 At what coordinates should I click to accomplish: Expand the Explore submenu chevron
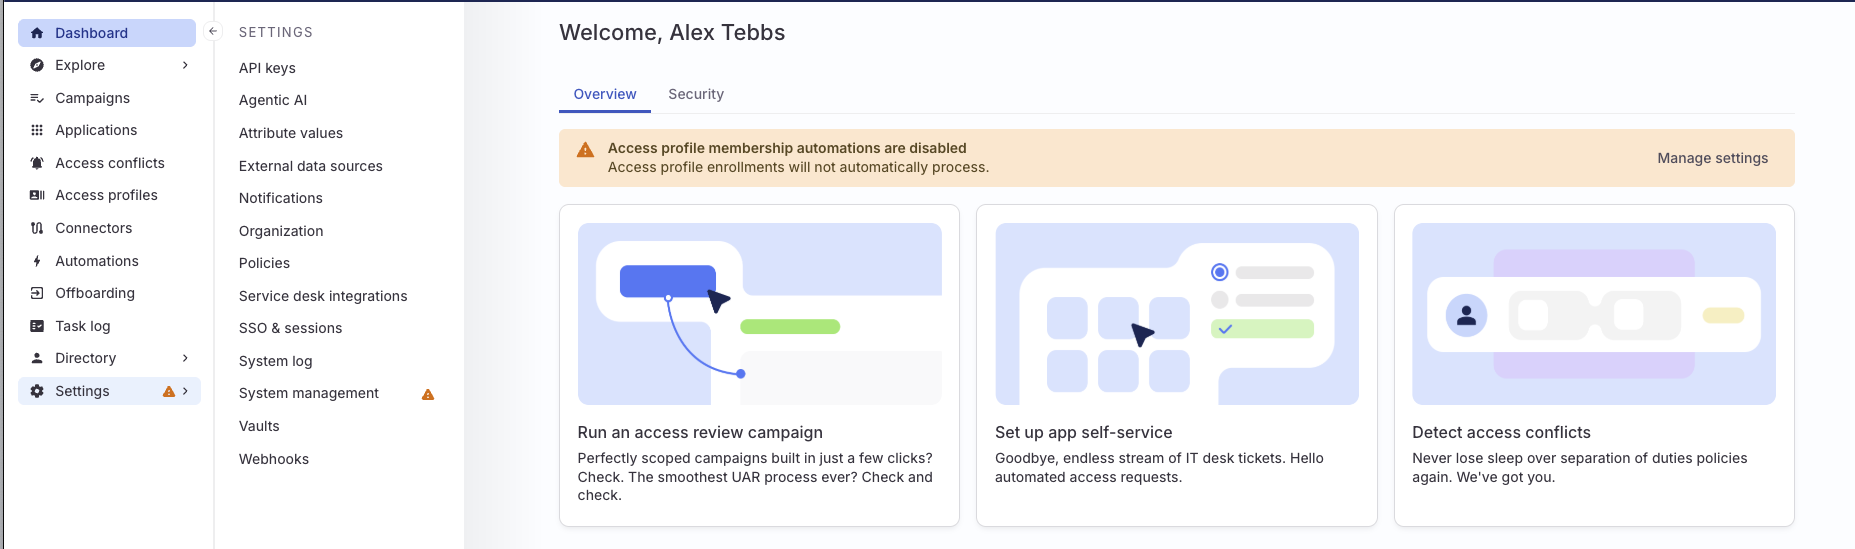185,65
